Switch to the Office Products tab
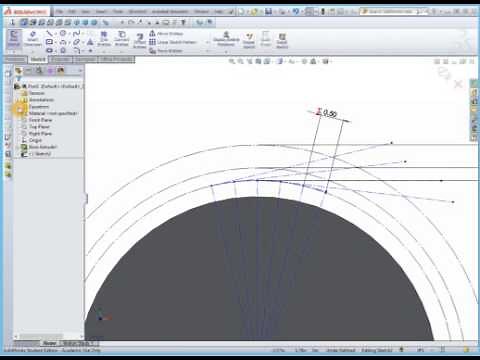Viewport: 480px width, 360px height. coord(117,60)
